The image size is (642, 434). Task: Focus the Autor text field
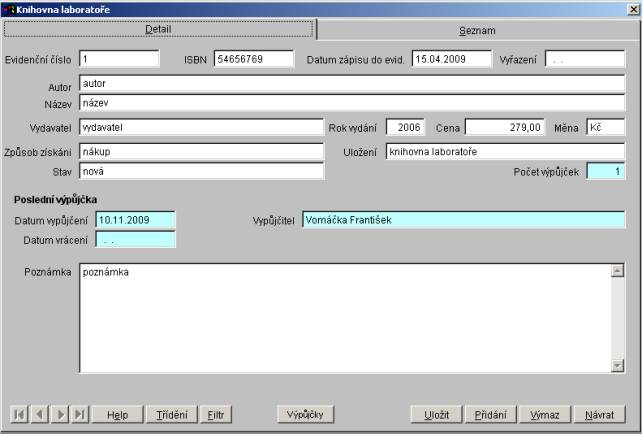coord(351,83)
